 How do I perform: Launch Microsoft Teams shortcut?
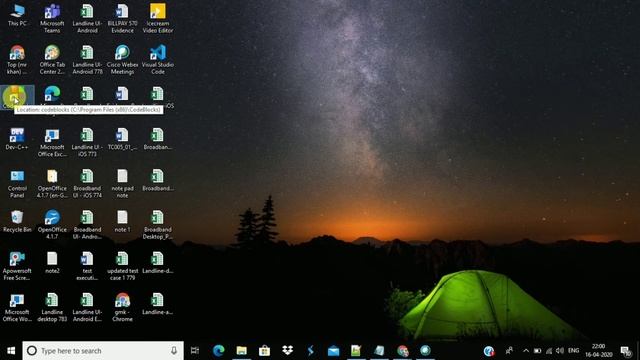(x=52, y=18)
